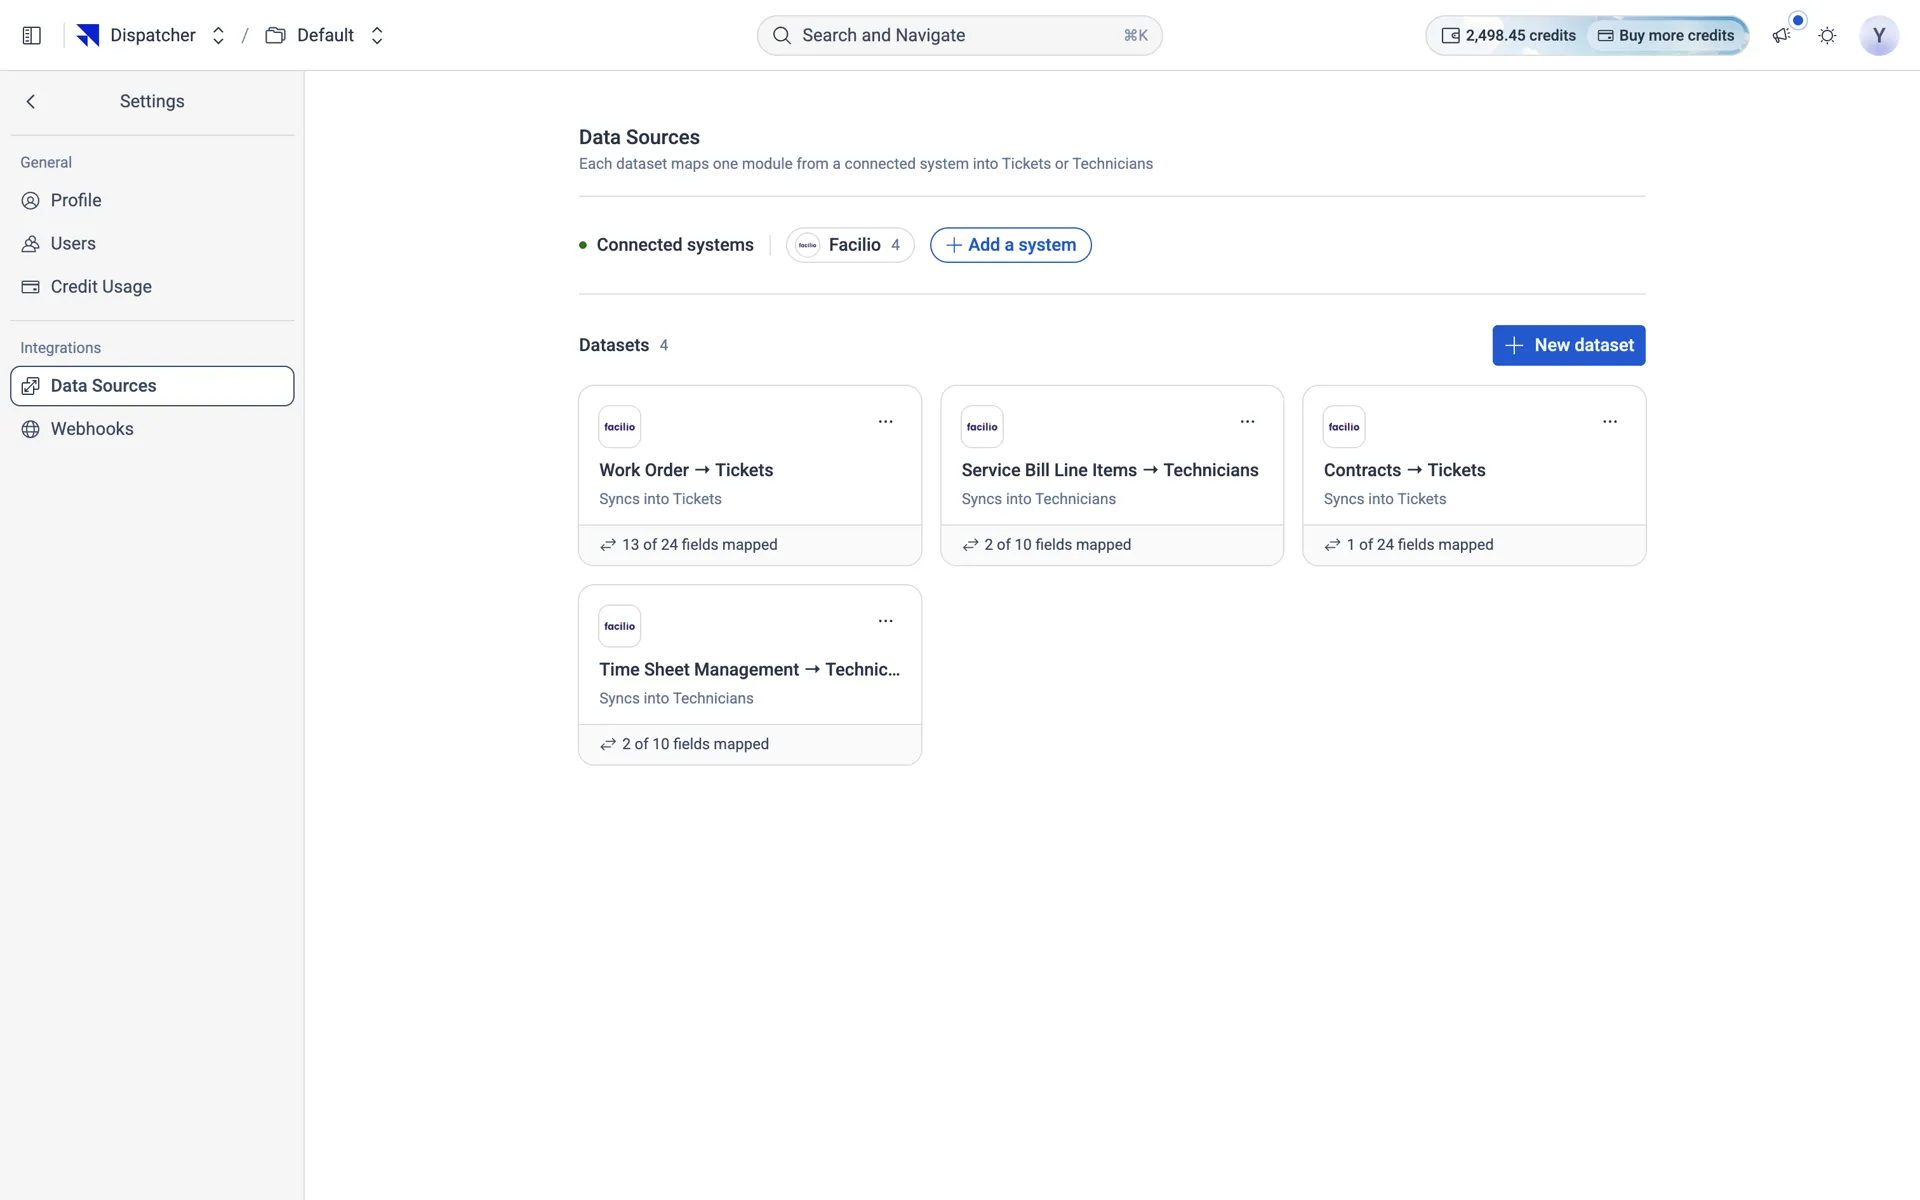Click '1 of 24 fields mapped'

coord(1419,545)
